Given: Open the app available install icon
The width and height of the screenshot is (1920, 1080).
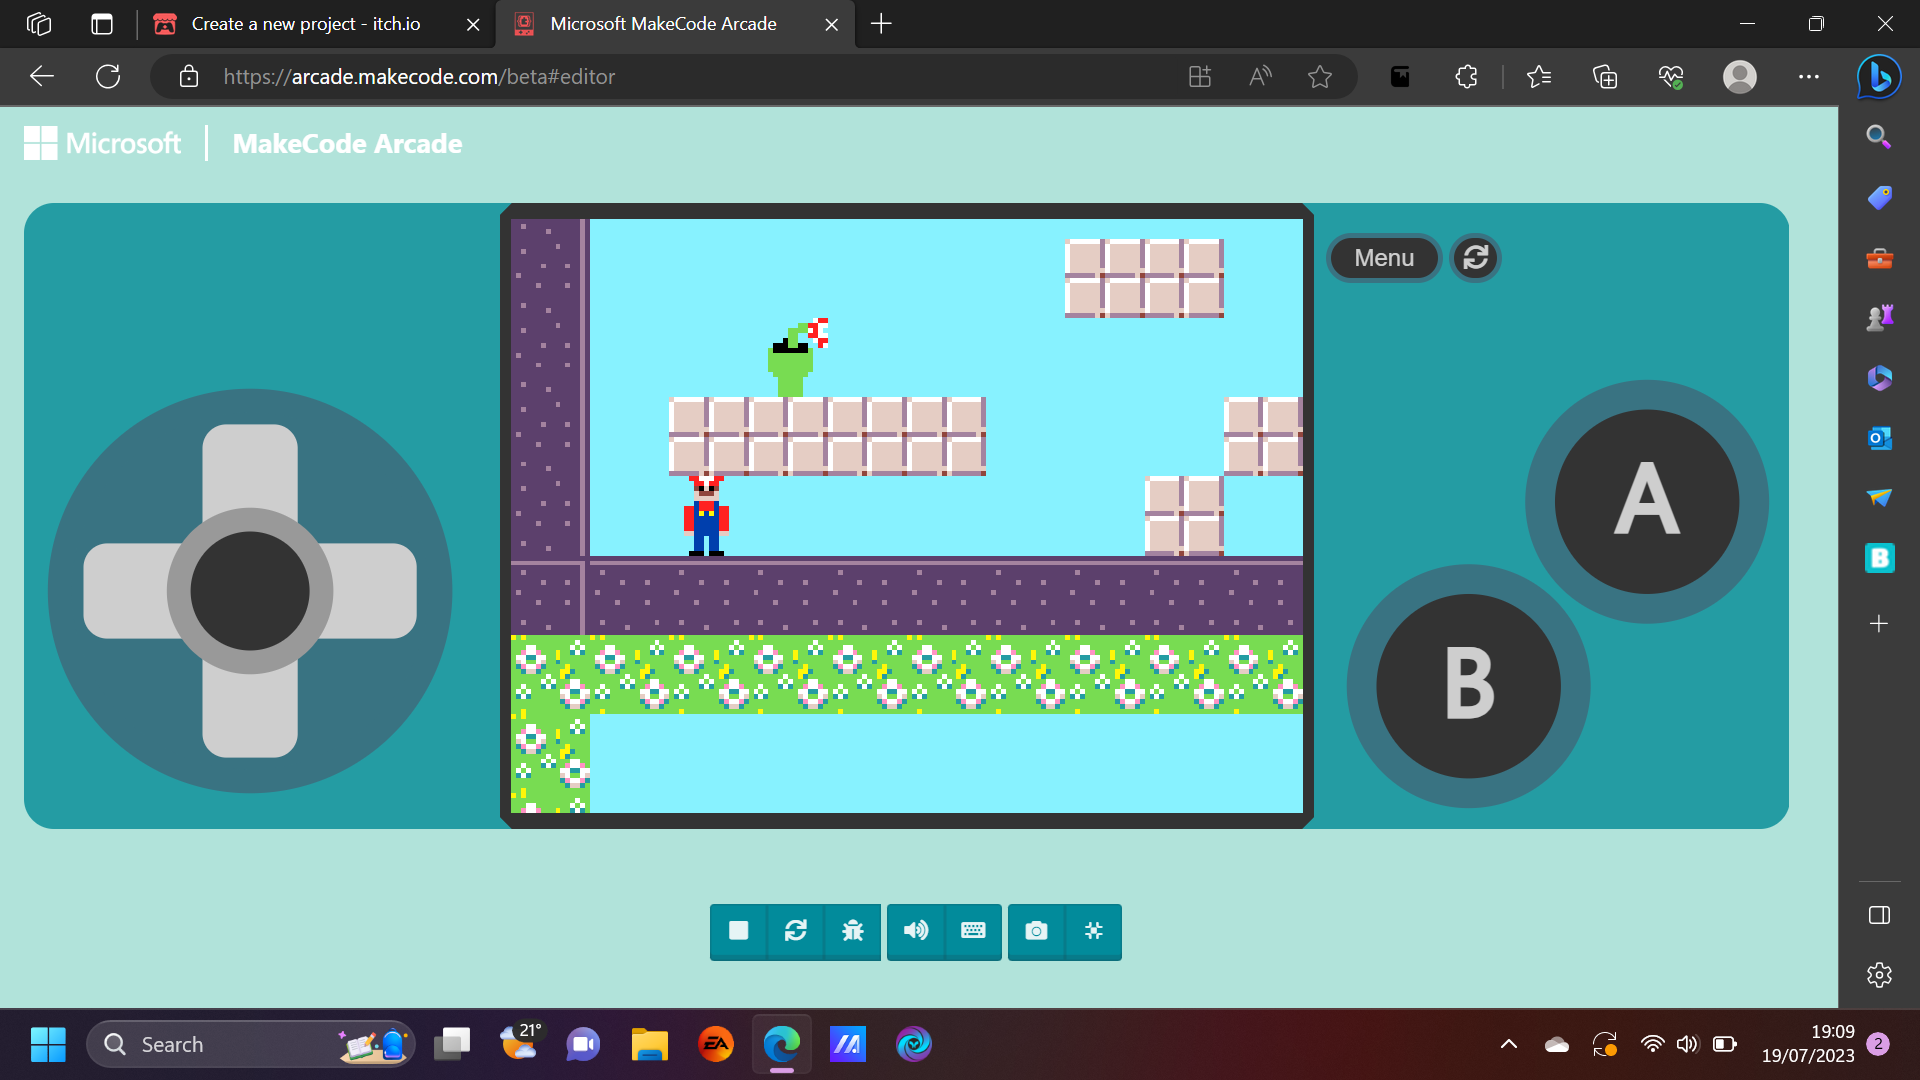Looking at the screenshot, I should pos(1200,76).
